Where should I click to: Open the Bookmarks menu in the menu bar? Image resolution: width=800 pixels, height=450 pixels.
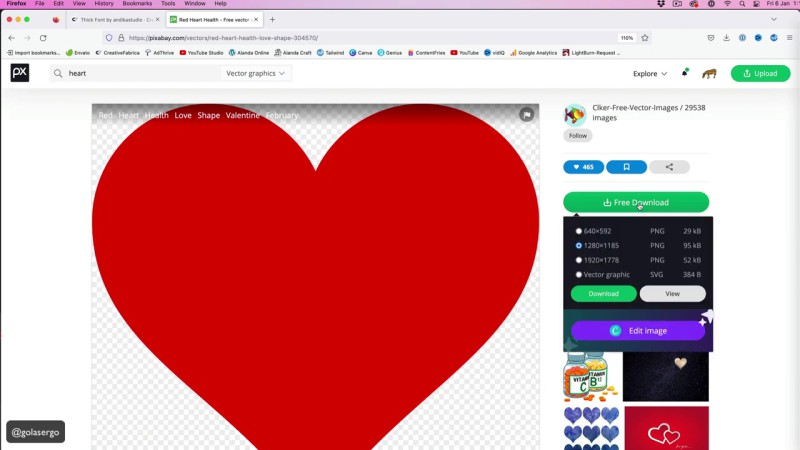coord(137,4)
